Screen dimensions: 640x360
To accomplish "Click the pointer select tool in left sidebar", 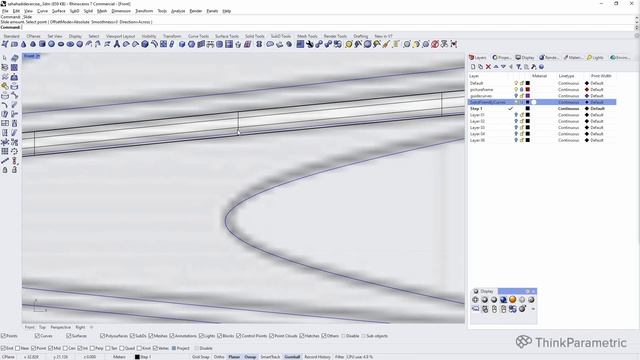I will [x=4, y=58].
